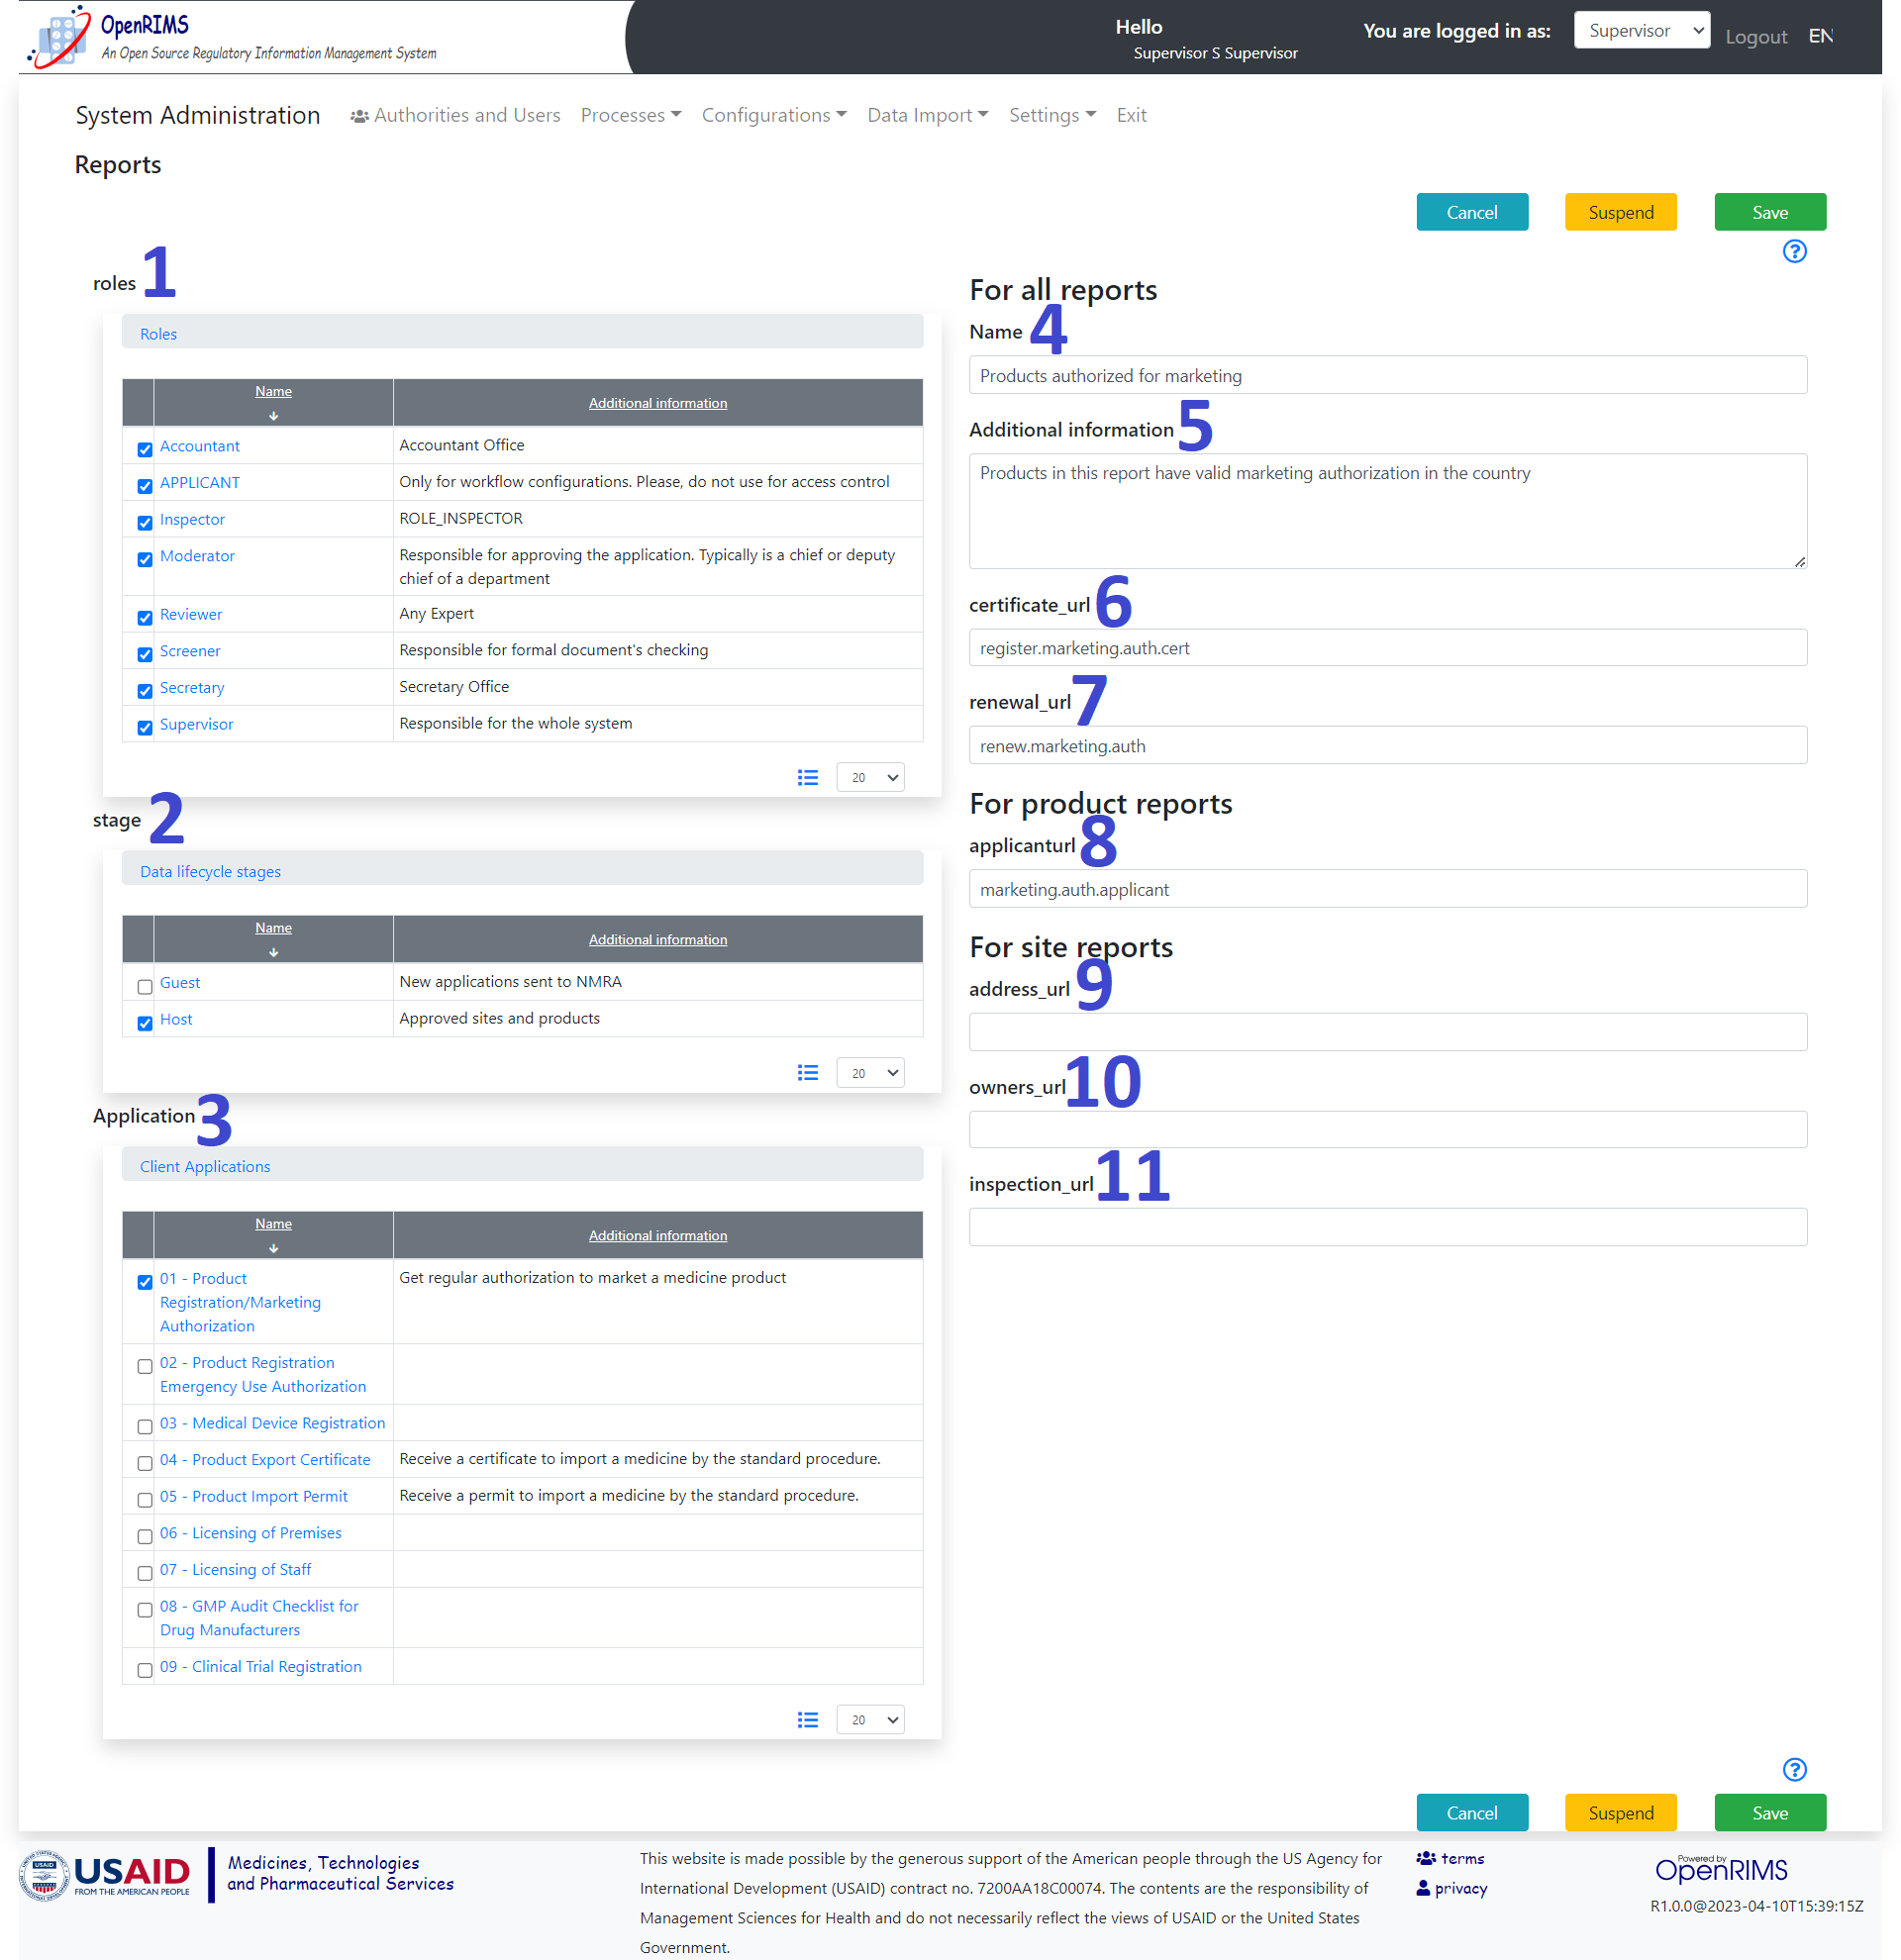Open help icon above bottom Save button
Viewport: 1901px width, 1960px height.
[1794, 1769]
